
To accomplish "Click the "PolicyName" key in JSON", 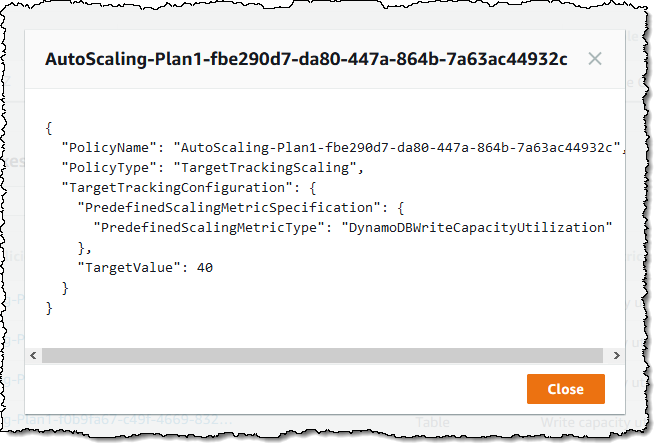I will 105,148.
